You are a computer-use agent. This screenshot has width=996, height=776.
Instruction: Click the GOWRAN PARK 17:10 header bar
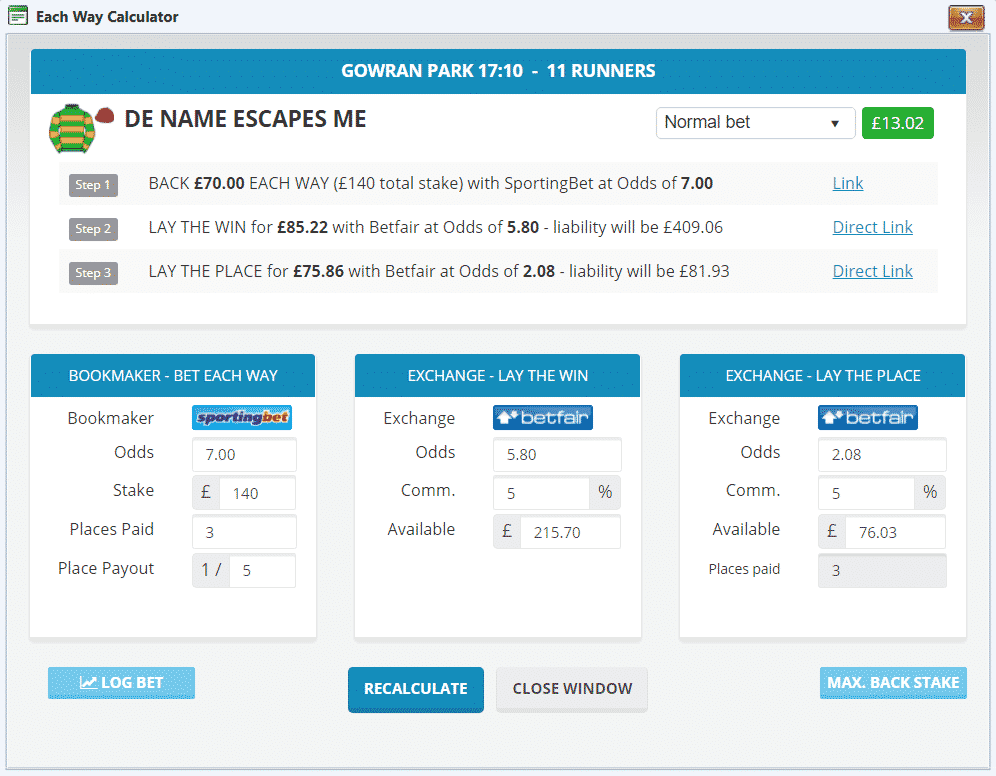click(498, 70)
